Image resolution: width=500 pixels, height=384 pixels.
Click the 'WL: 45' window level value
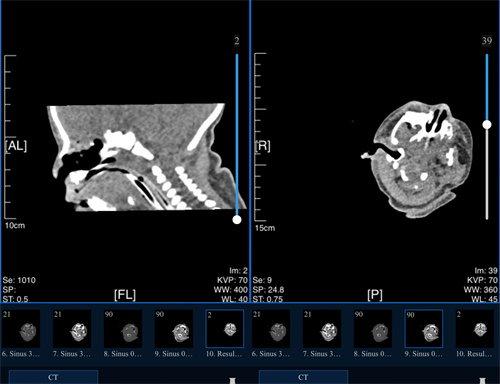(485, 299)
